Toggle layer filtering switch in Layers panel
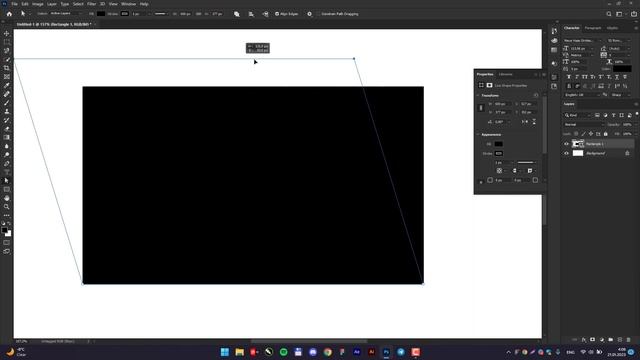 point(636,114)
